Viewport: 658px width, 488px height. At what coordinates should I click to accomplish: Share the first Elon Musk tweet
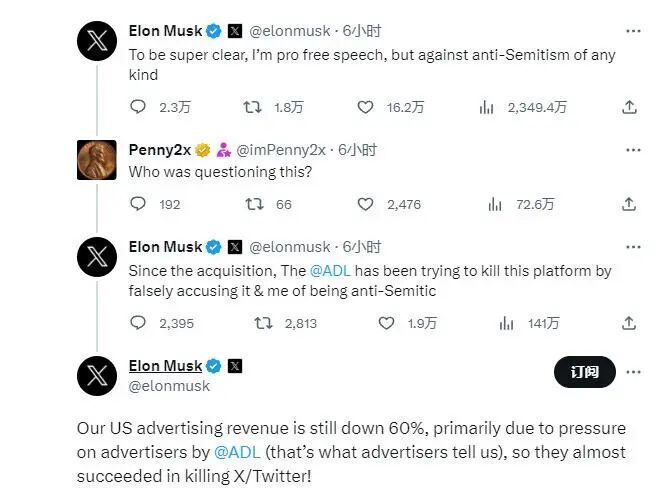pyautogui.click(x=629, y=106)
